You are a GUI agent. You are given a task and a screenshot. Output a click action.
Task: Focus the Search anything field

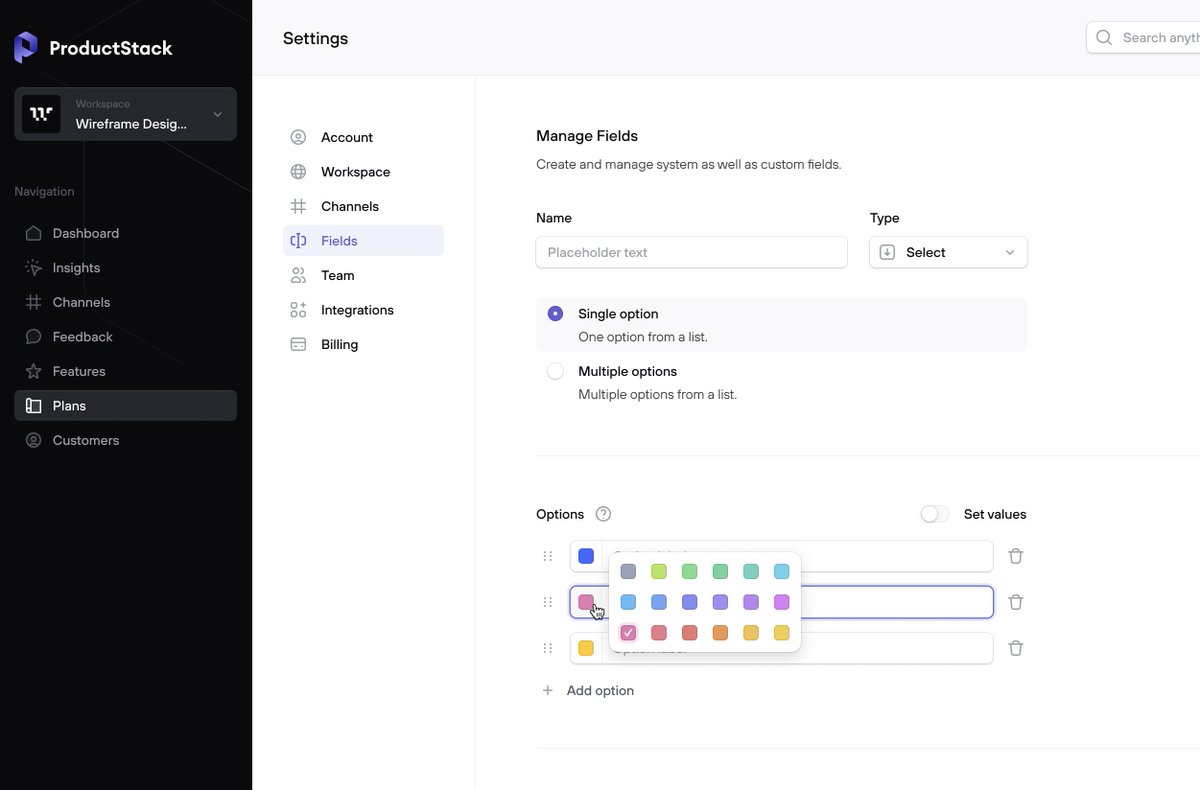[x=1143, y=38]
